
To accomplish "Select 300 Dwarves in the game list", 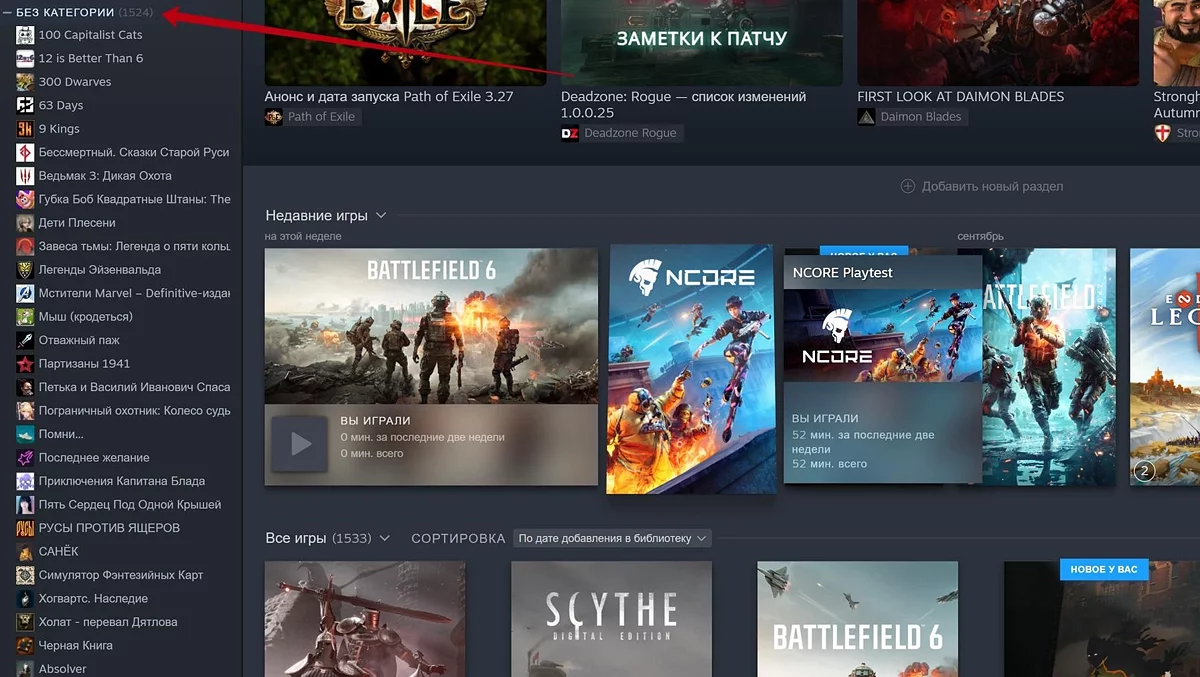I will (x=75, y=82).
